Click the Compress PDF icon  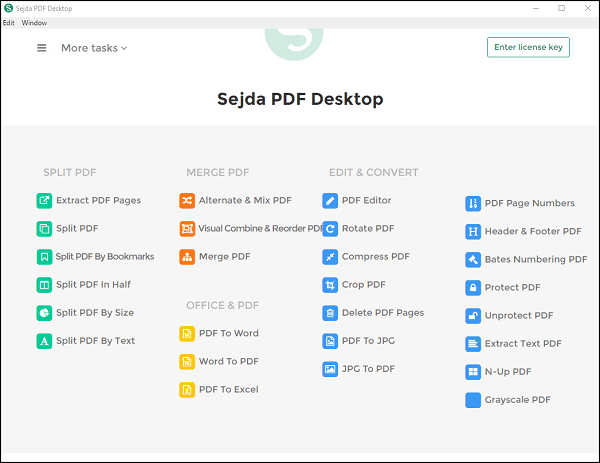(330, 257)
